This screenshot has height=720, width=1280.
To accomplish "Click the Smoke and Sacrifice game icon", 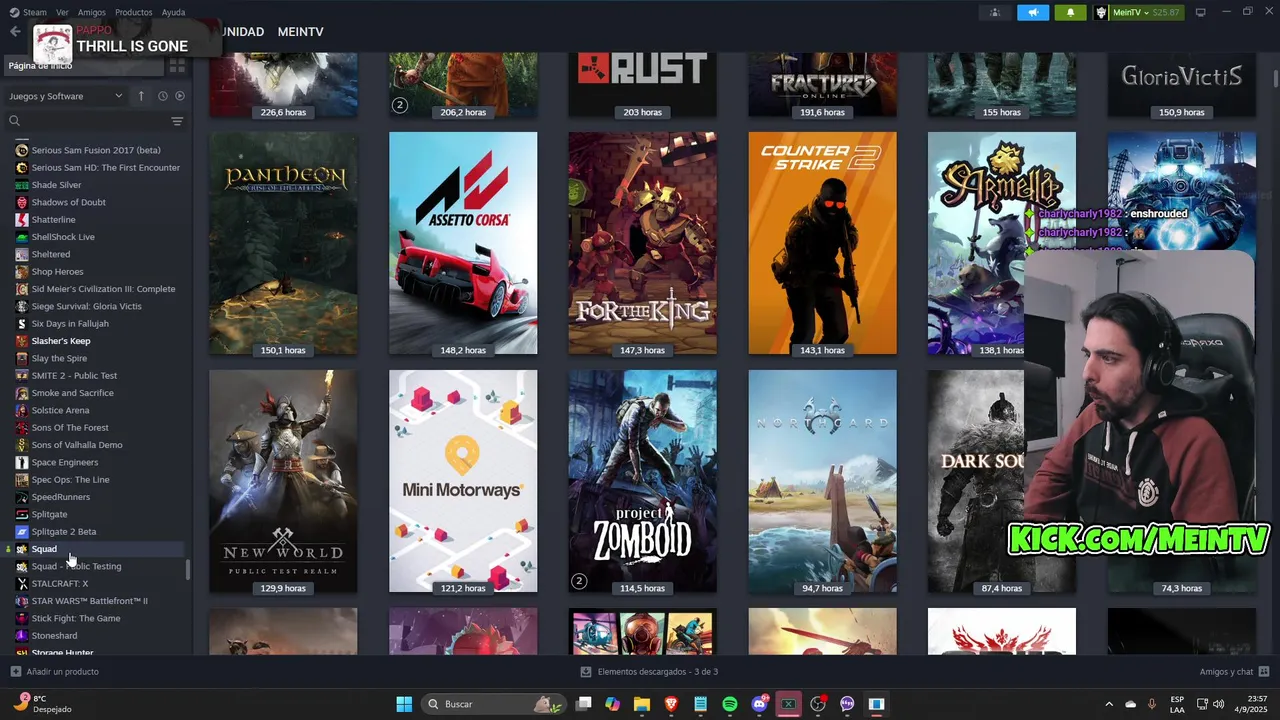I will click(x=22, y=393).
